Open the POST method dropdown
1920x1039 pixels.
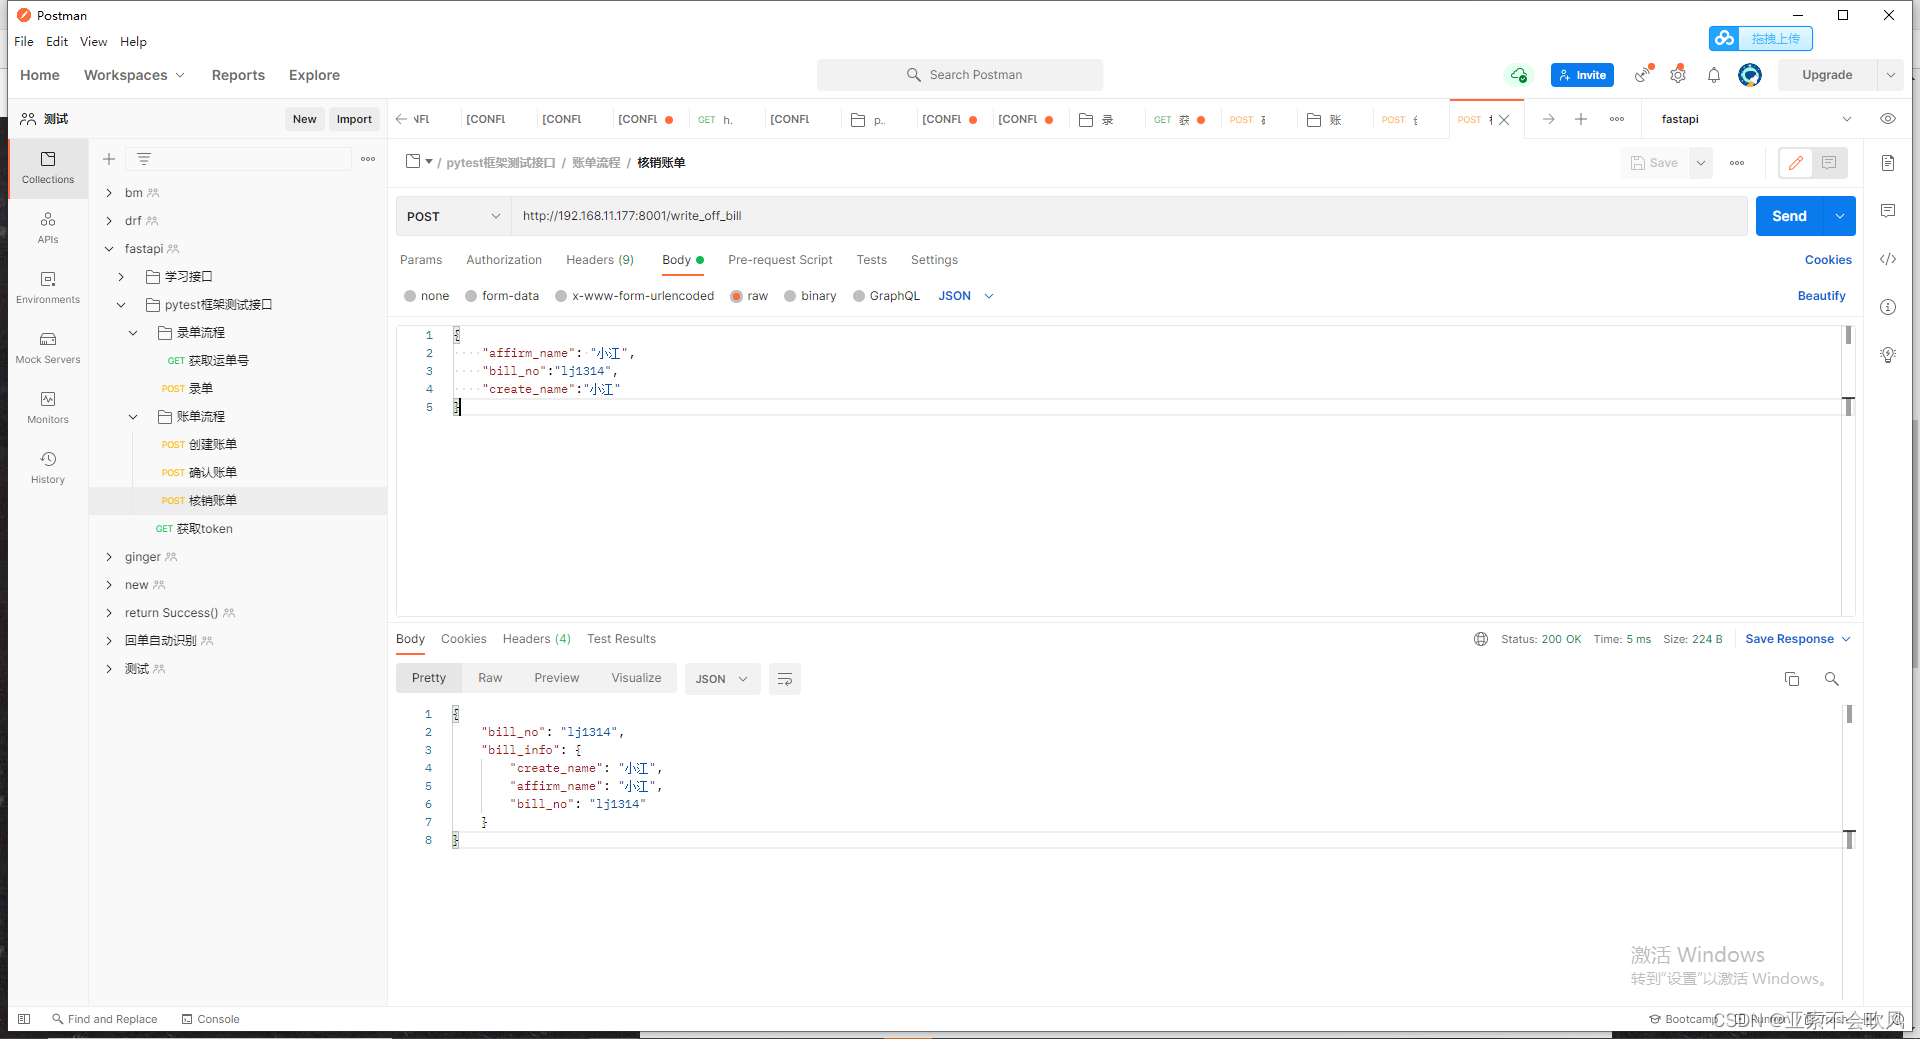[454, 216]
